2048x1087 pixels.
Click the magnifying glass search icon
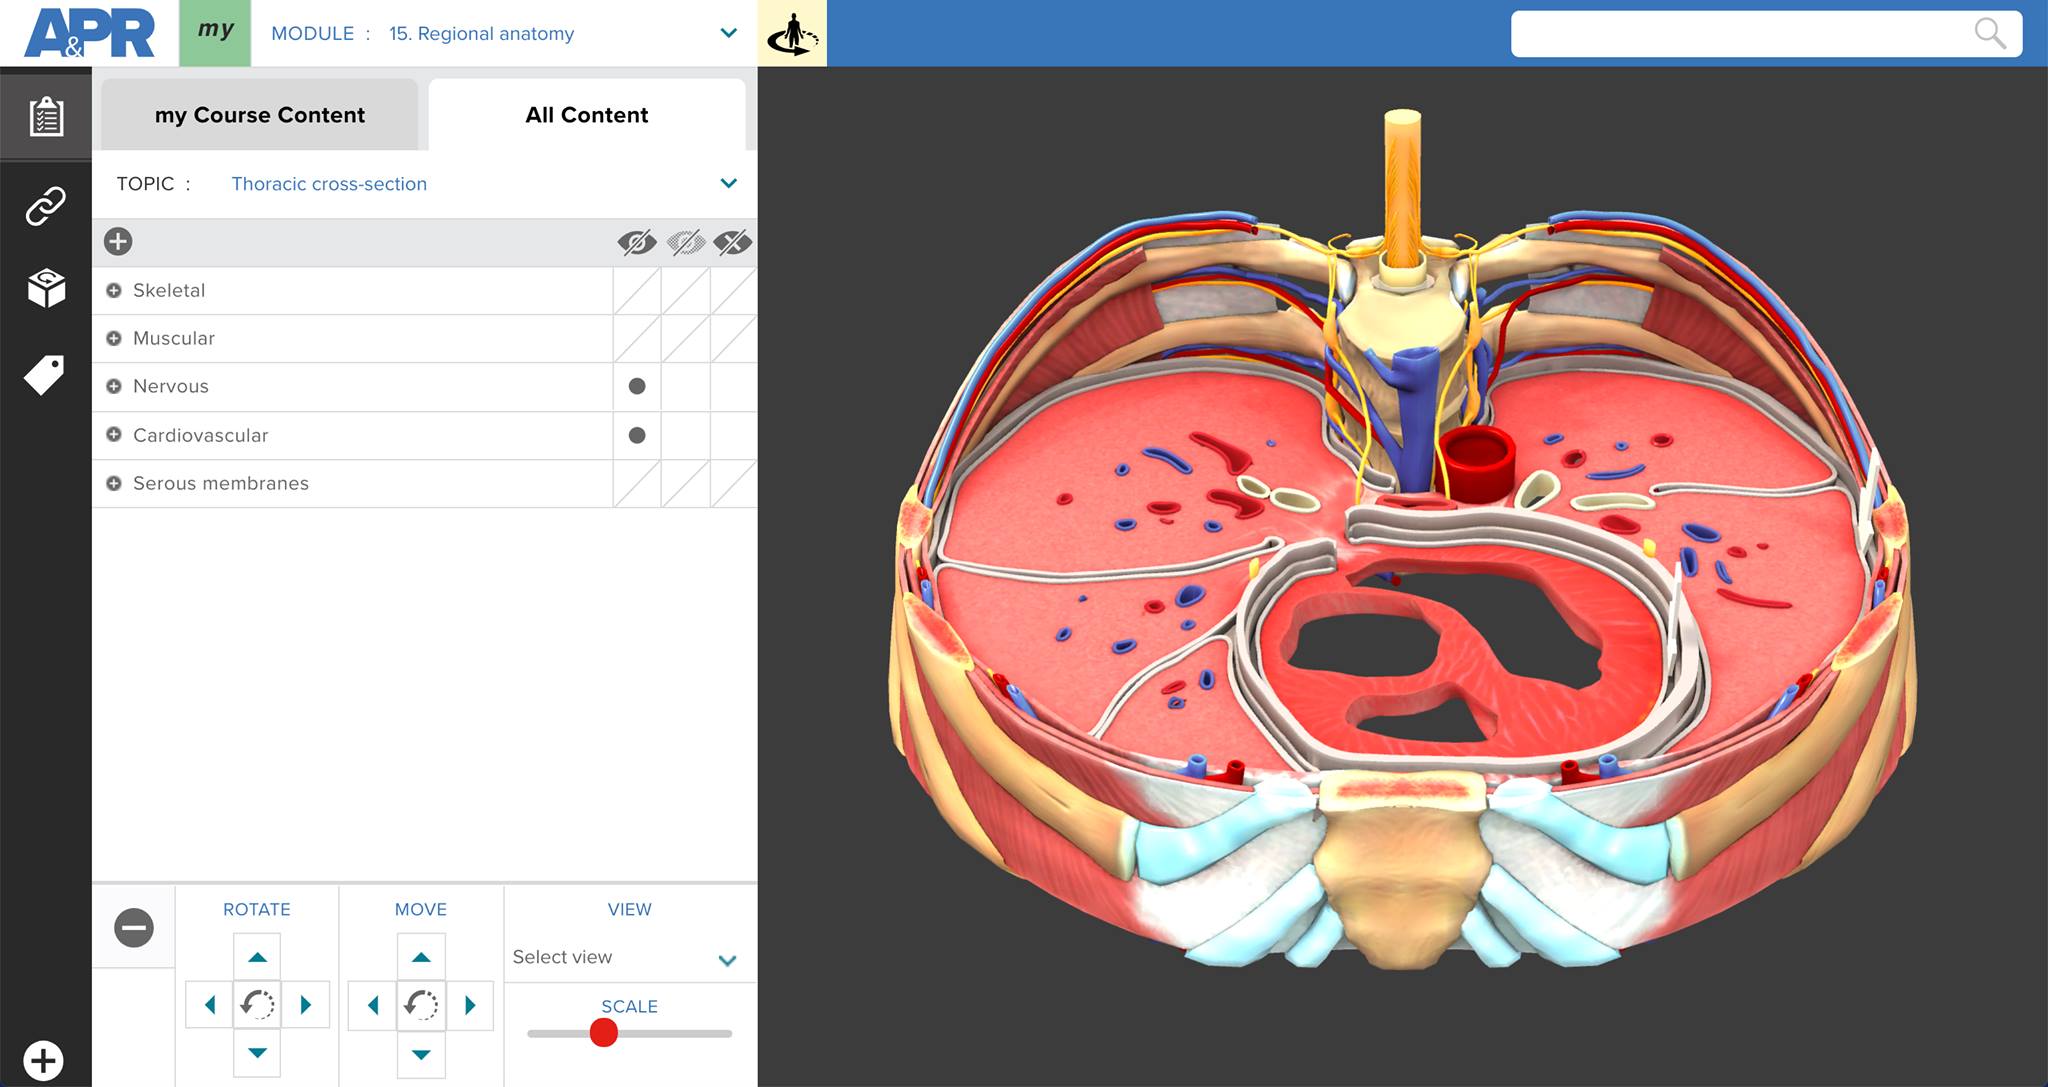(x=1989, y=33)
